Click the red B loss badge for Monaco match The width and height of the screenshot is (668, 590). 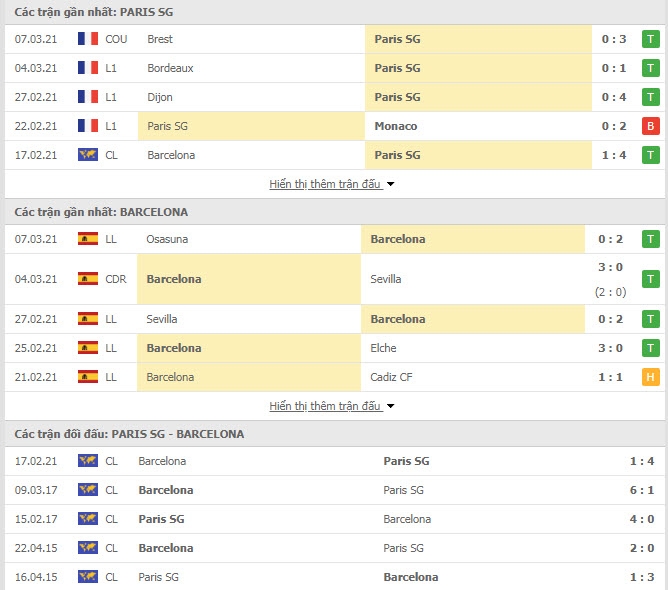tap(651, 126)
